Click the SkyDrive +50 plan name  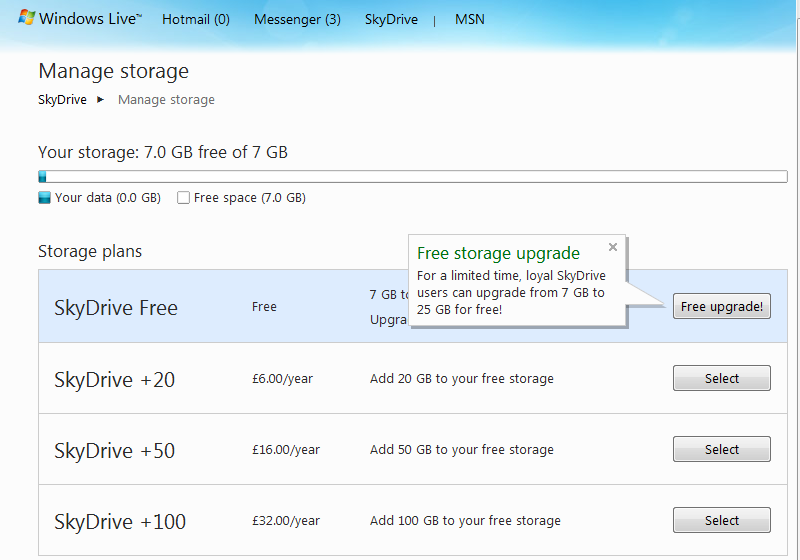(x=114, y=451)
